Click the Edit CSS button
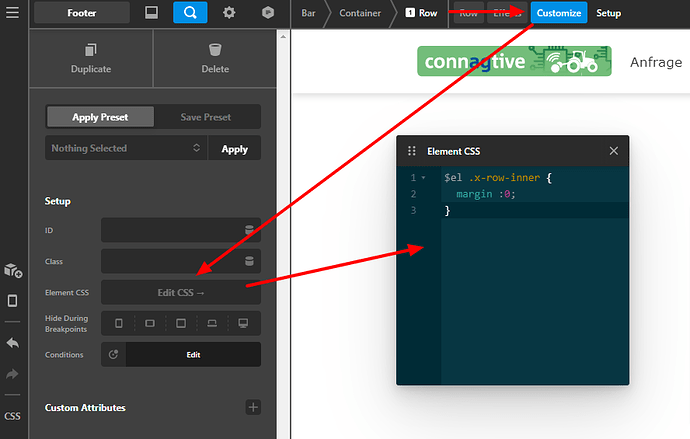Viewport: 690px width, 439px height. [x=181, y=293]
